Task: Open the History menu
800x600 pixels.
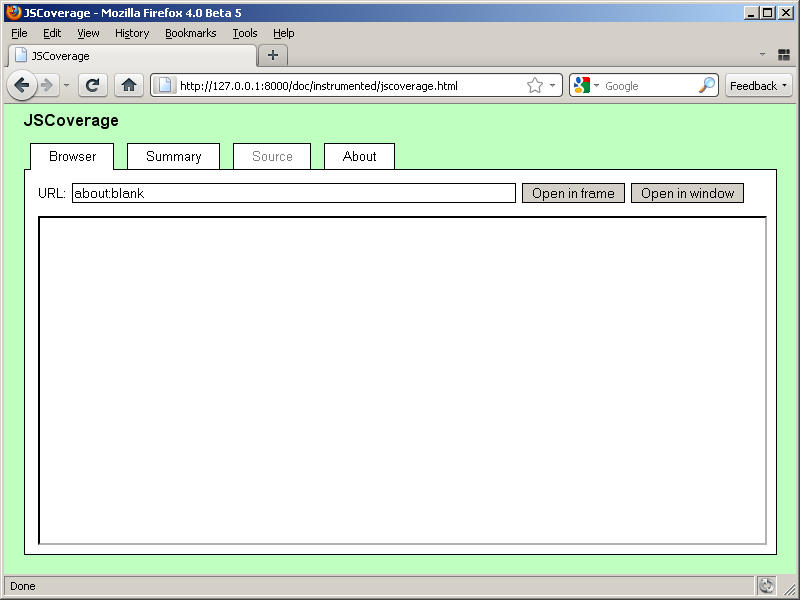Action: coord(132,33)
